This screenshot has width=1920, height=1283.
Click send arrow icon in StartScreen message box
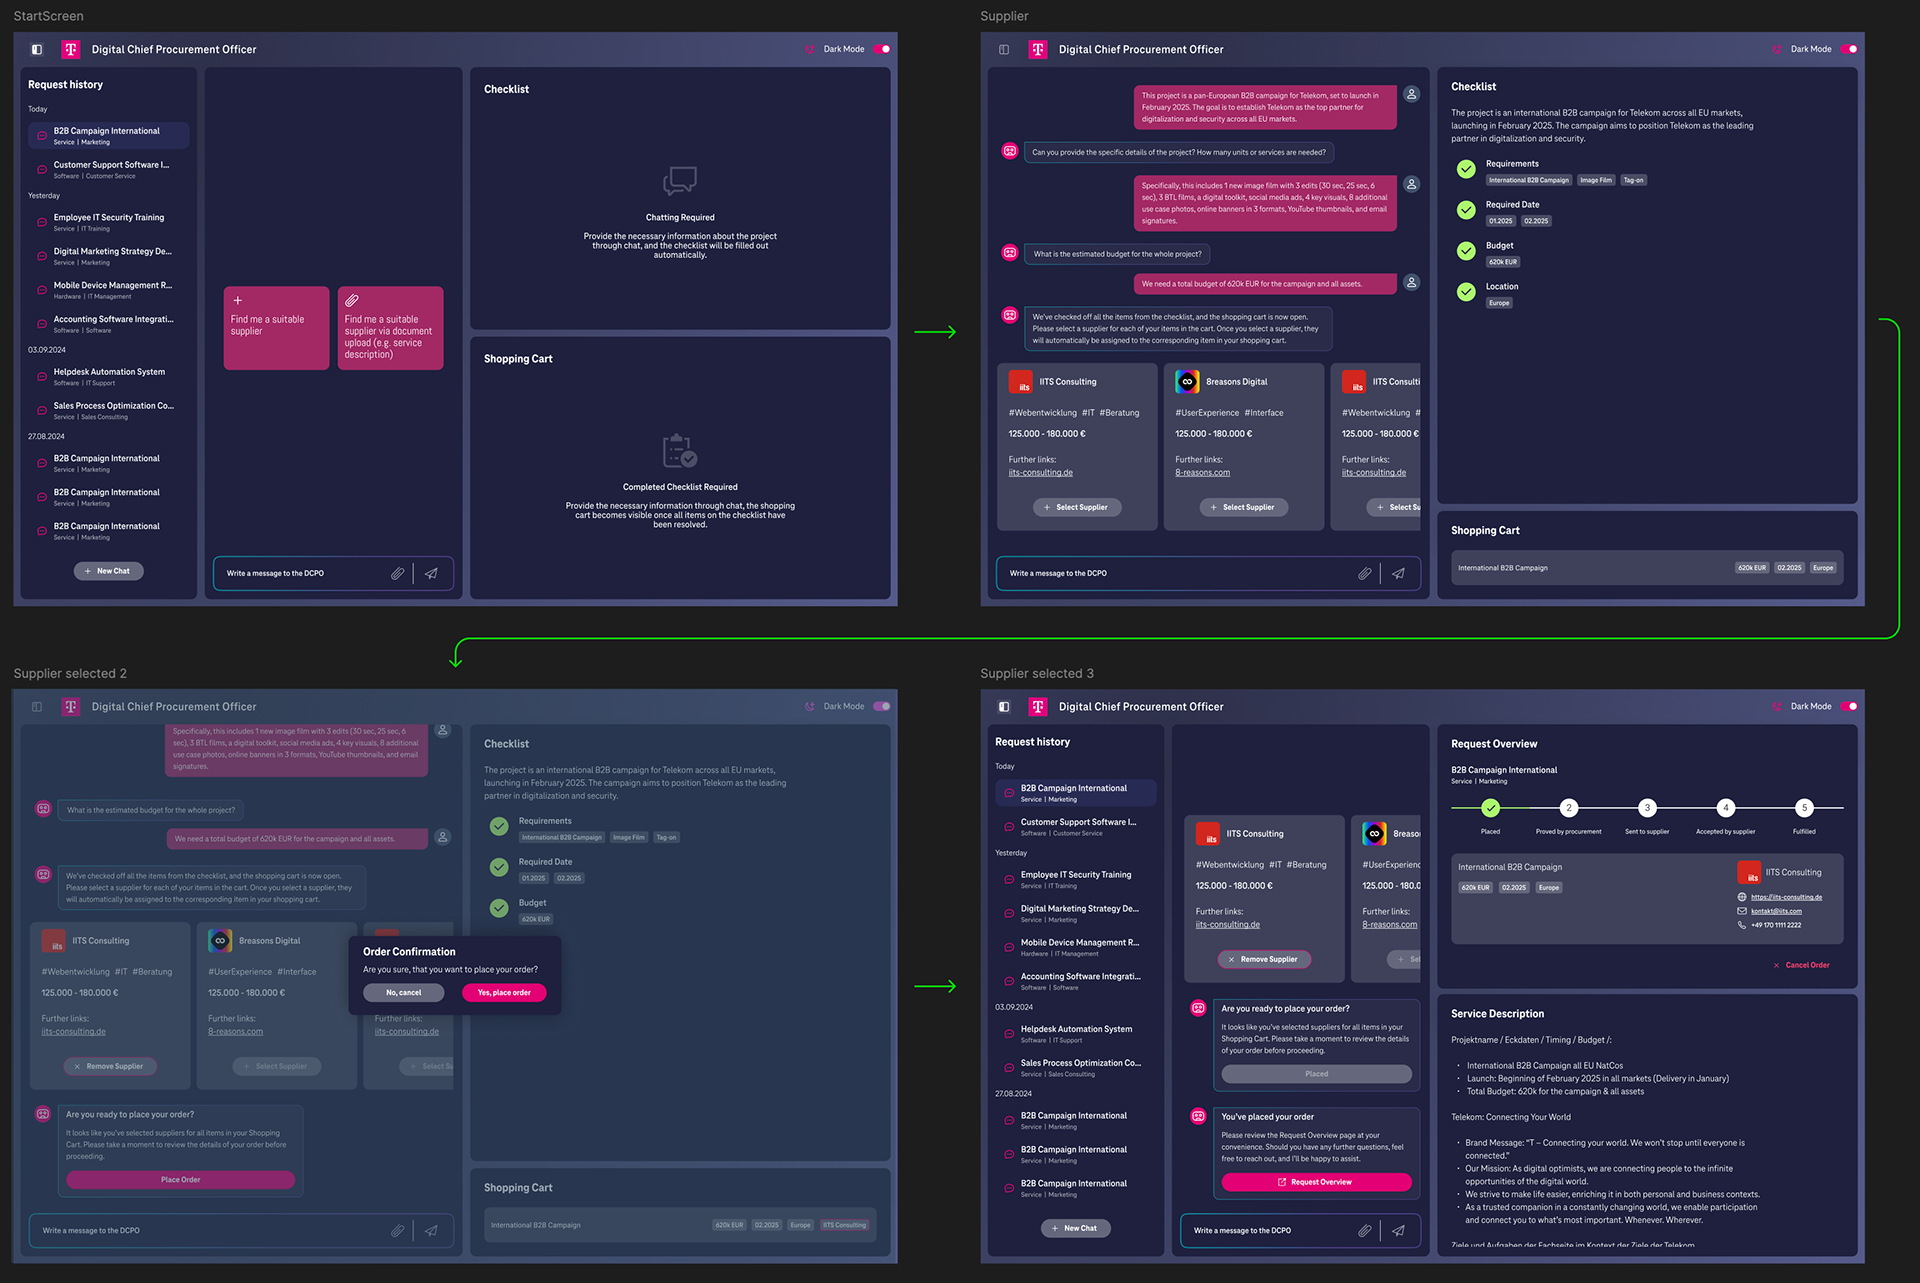[x=432, y=573]
